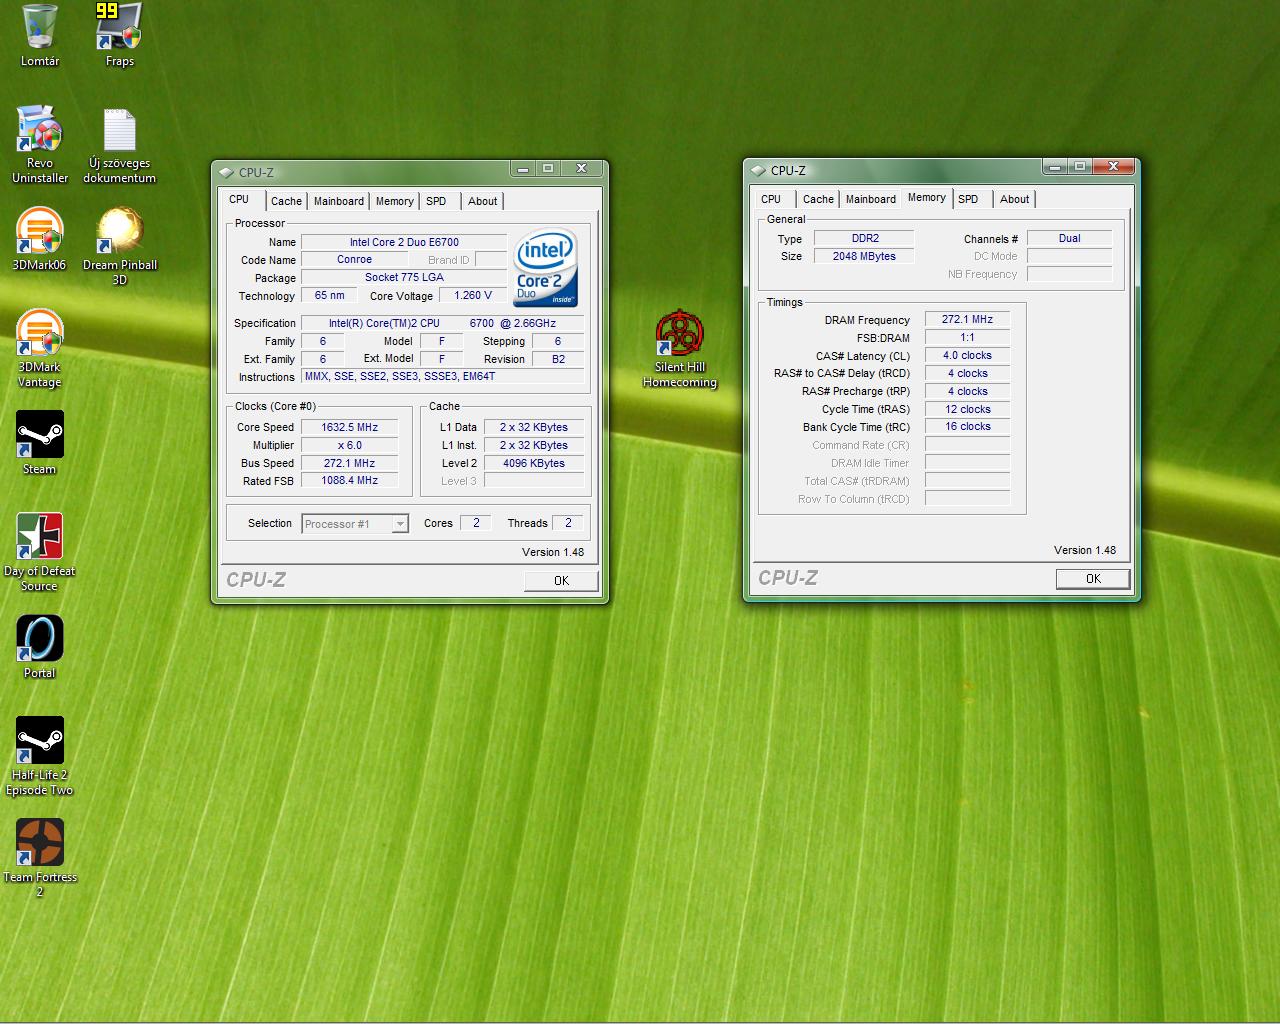Open Revo Uninstaller shortcut
1280x1024 pixels.
coord(40,145)
